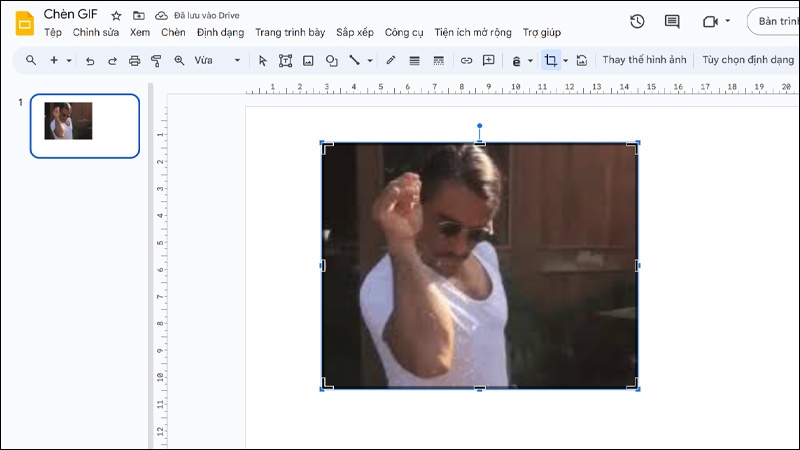Open the comments panel icon
The width and height of the screenshot is (800, 450).
coord(672,21)
